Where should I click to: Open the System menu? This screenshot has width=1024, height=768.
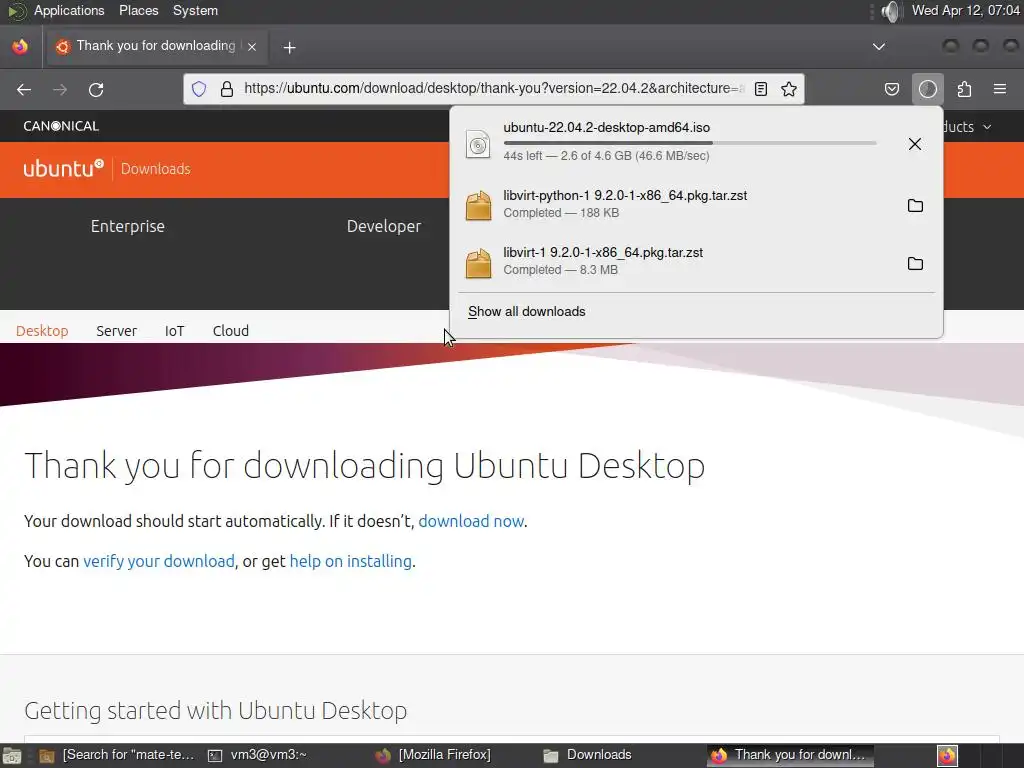tap(195, 10)
